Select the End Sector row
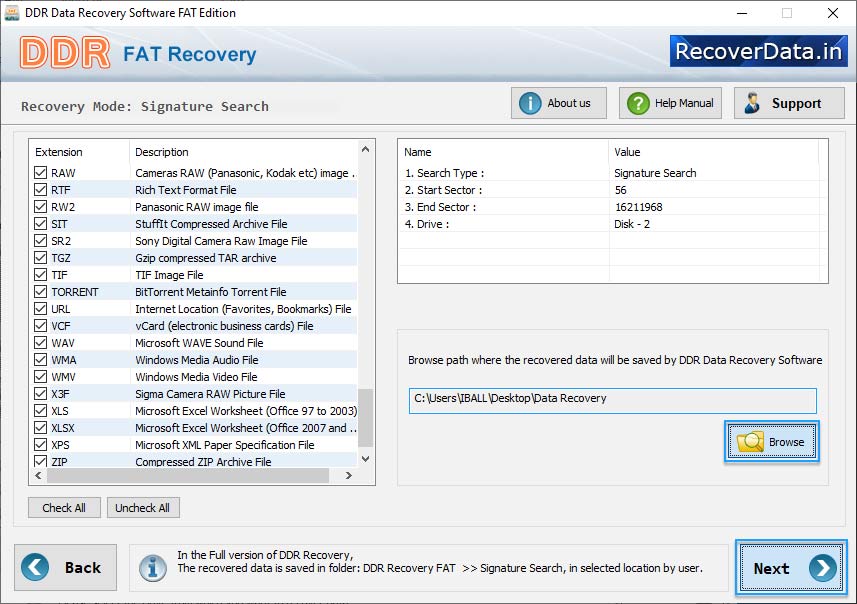857x604 pixels. [x=609, y=207]
